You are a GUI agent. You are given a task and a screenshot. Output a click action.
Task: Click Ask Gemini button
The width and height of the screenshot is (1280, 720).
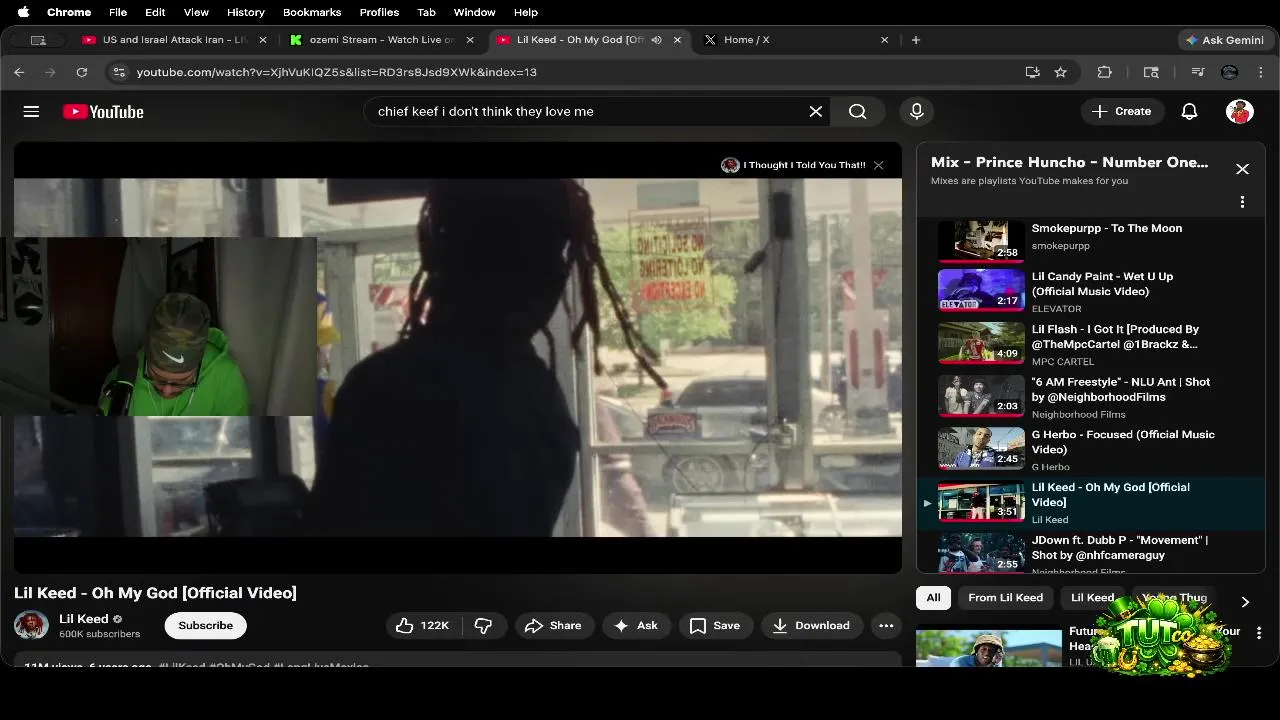coord(1224,40)
